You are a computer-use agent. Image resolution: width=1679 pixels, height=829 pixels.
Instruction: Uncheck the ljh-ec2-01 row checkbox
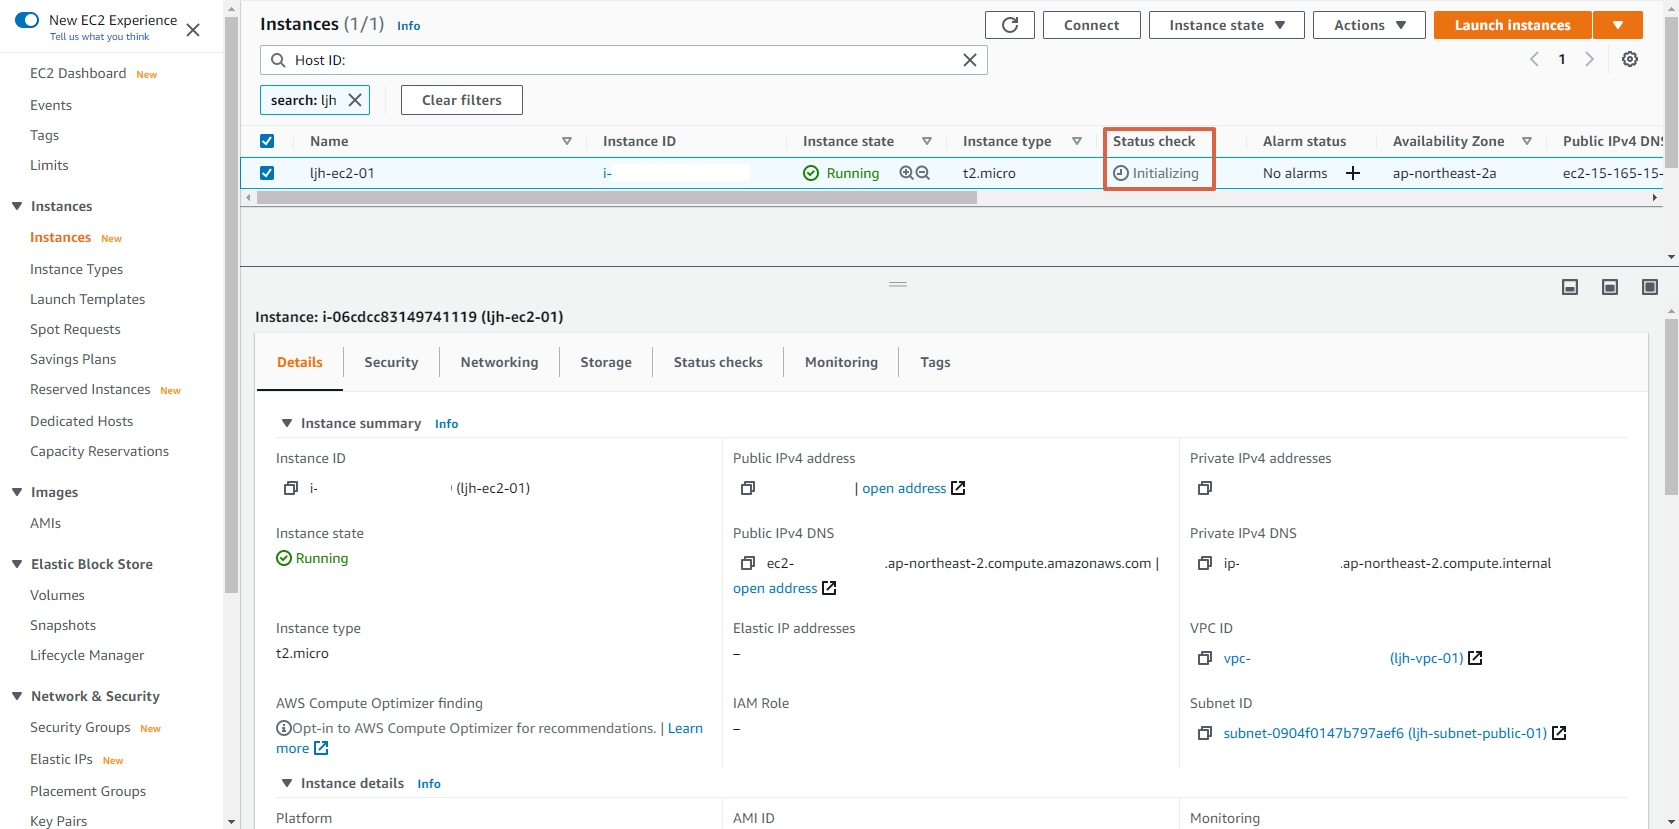267,173
